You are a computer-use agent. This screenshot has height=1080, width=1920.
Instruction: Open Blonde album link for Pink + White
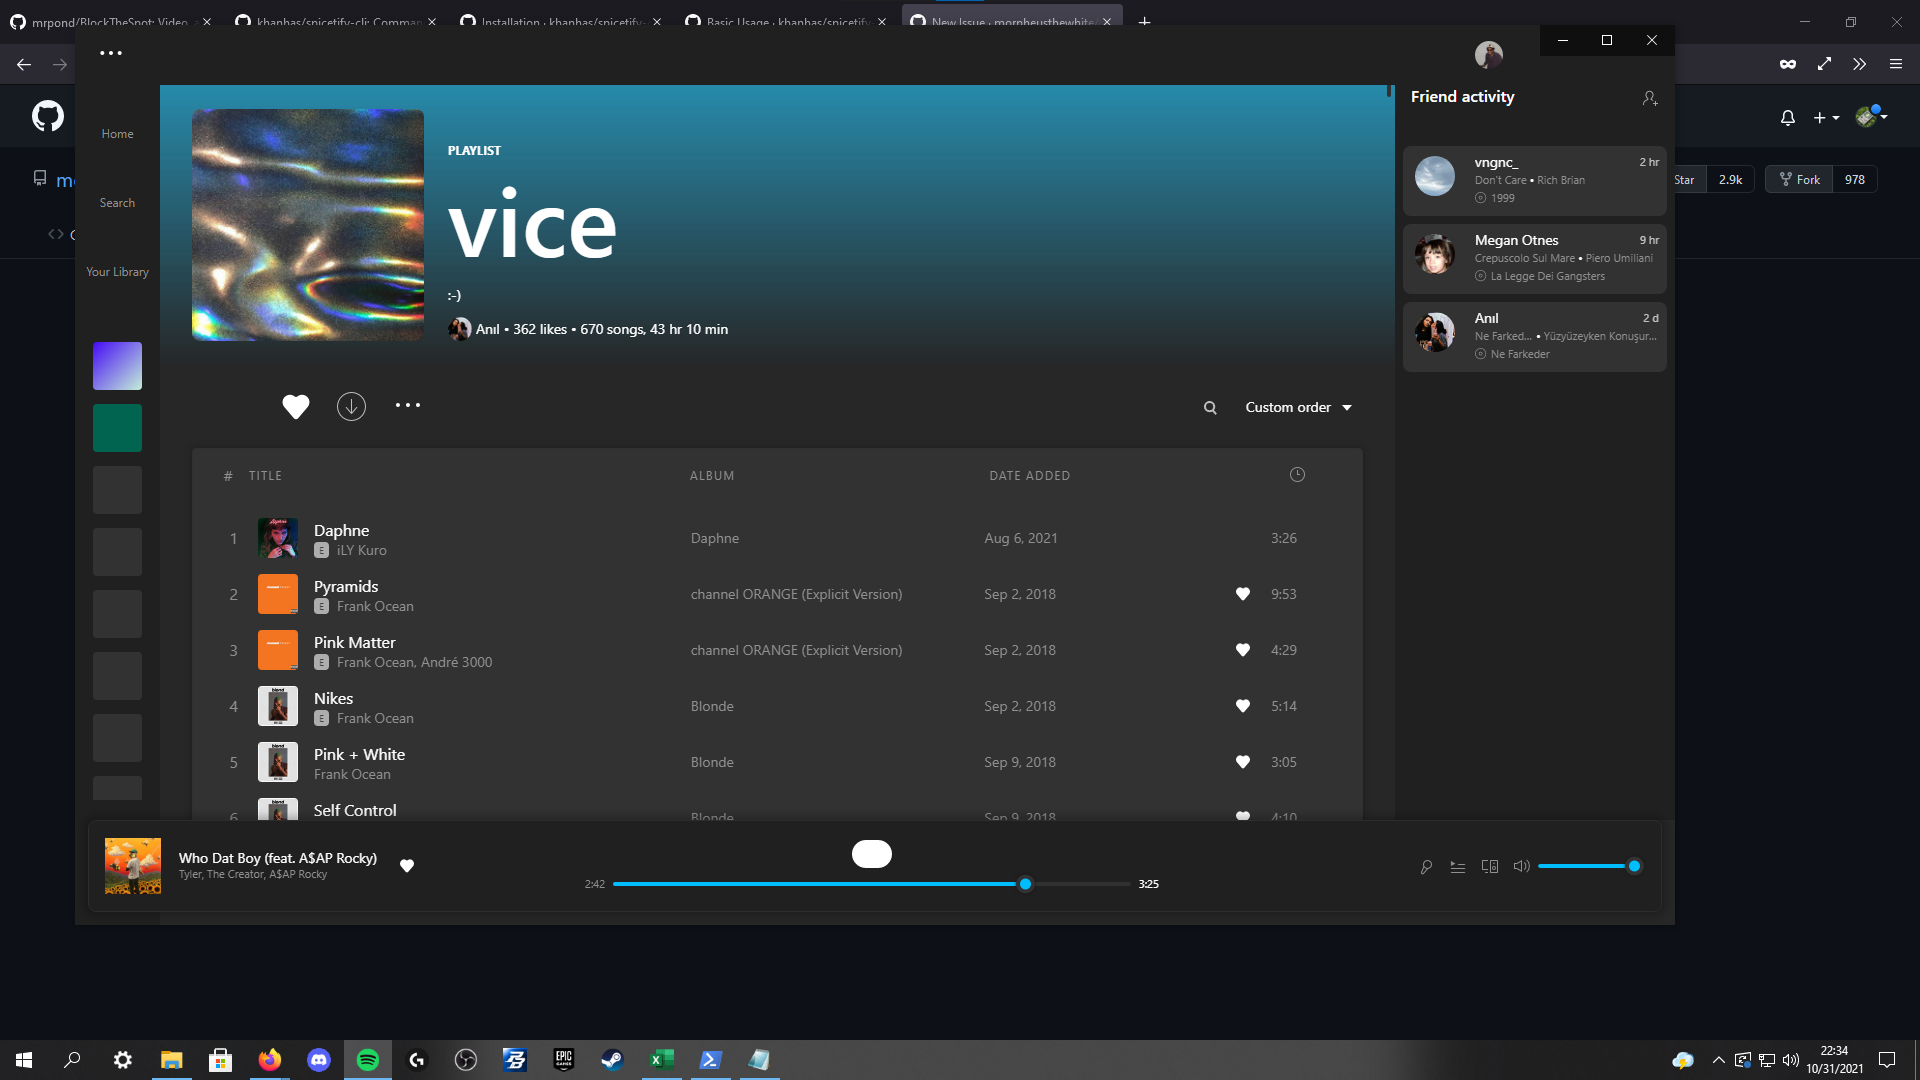click(x=712, y=762)
